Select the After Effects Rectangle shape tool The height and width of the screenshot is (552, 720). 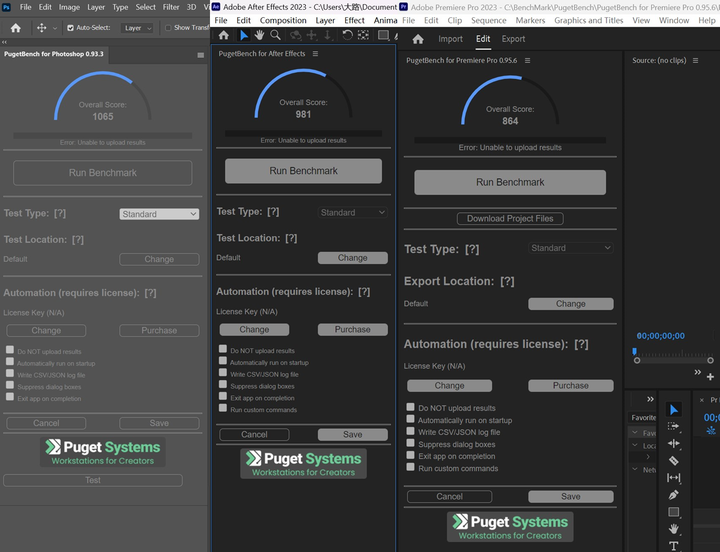383,35
